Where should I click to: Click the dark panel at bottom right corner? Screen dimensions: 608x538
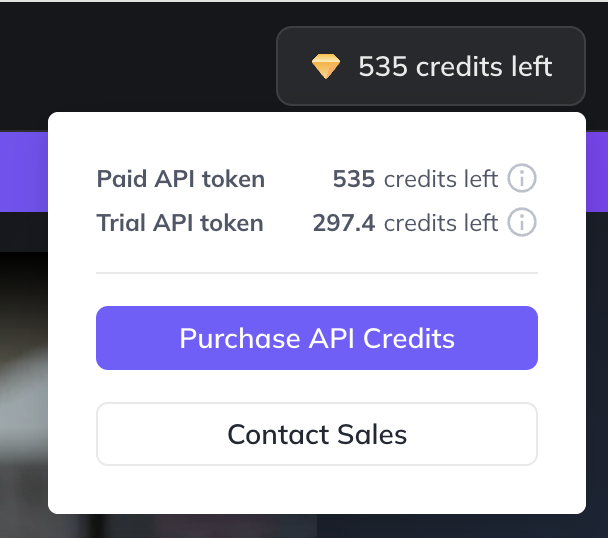click(x=597, y=525)
